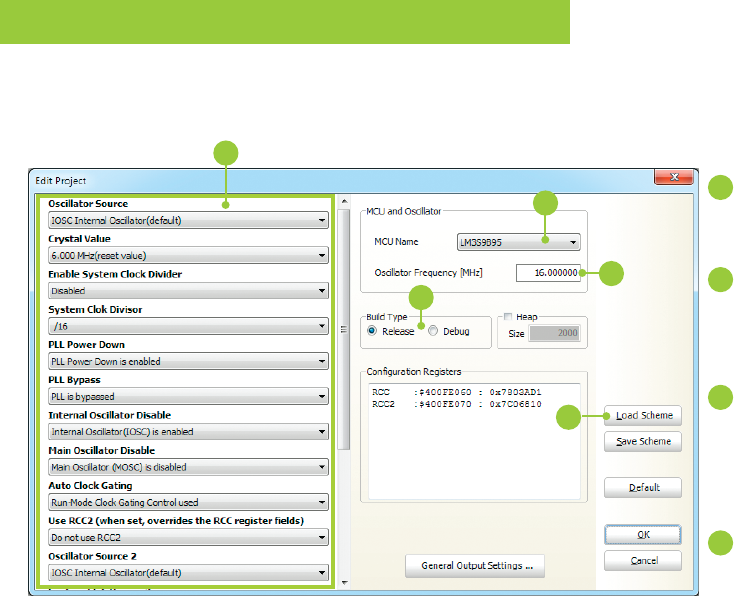Open the PLL Bypass dropdown
734x596 pixels.
188,397
